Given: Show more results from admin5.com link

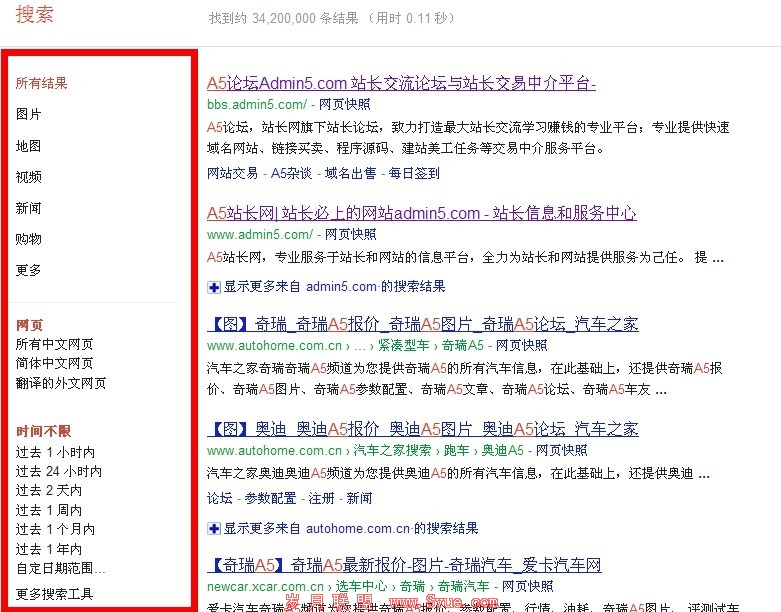Looking at the screenshot, I should point(334,287).
